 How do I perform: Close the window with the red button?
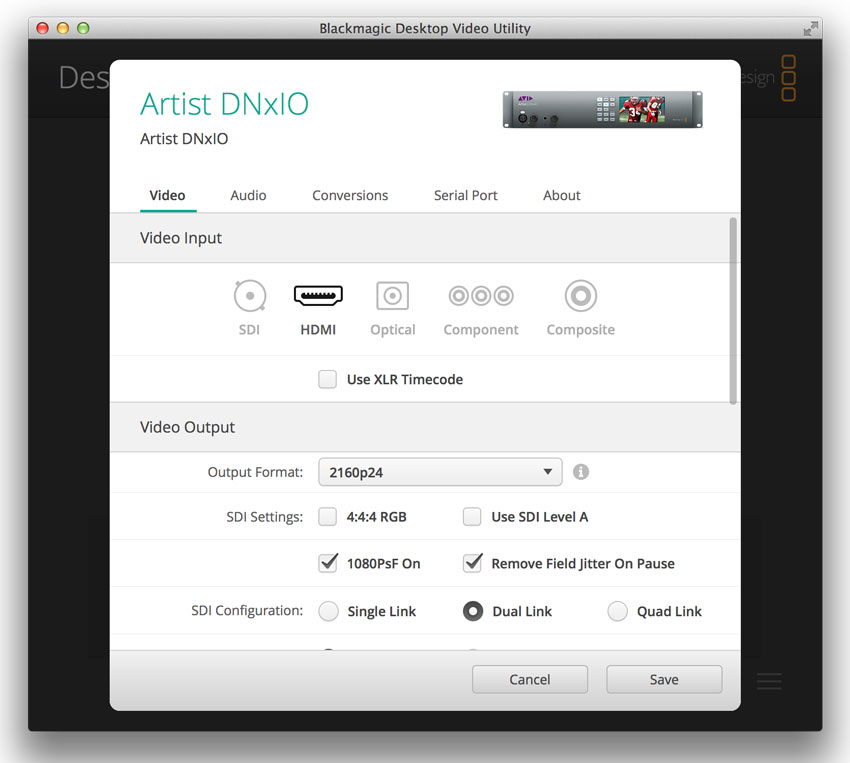(42, 28)
